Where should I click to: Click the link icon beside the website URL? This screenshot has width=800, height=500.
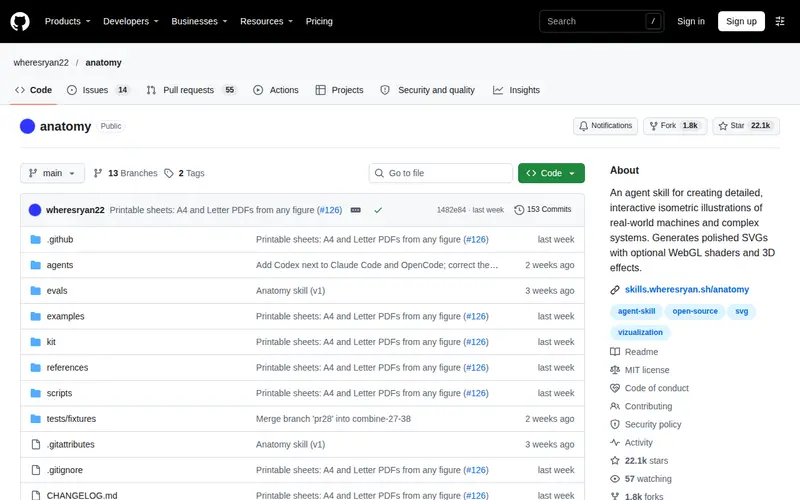pos(615,290)
